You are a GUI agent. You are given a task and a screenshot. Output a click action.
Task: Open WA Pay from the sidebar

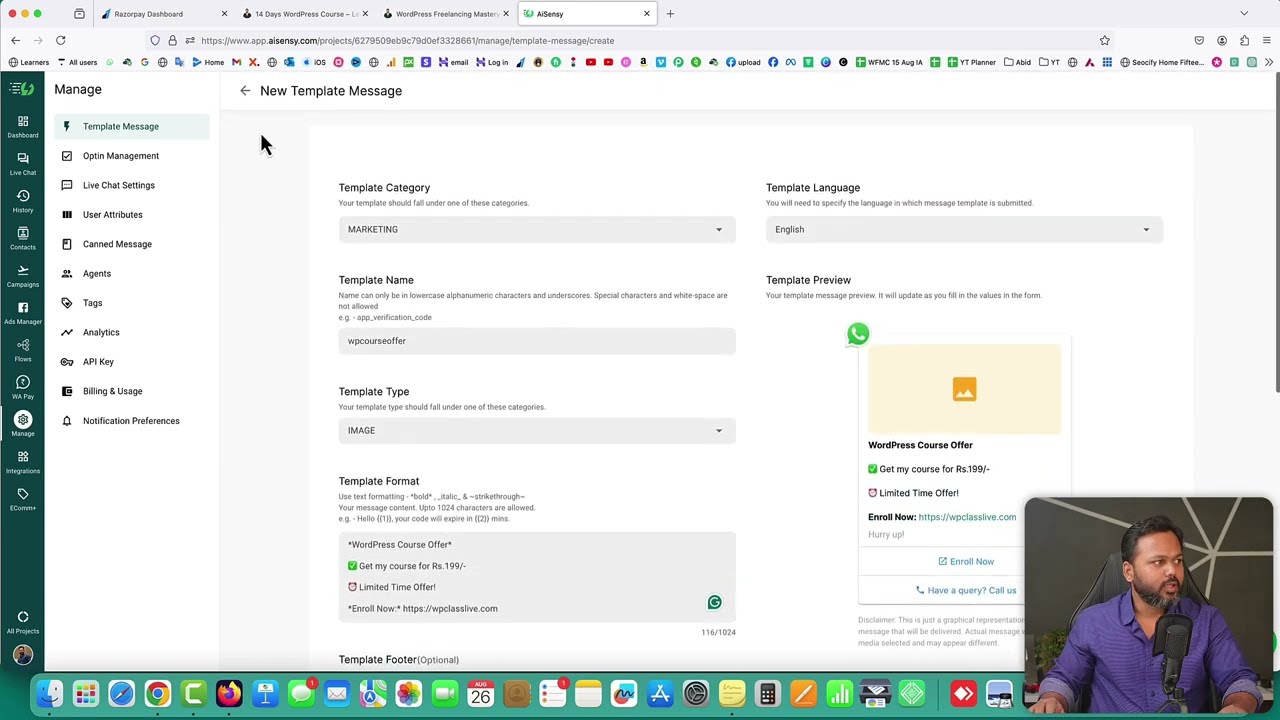(x=22, y=387)
